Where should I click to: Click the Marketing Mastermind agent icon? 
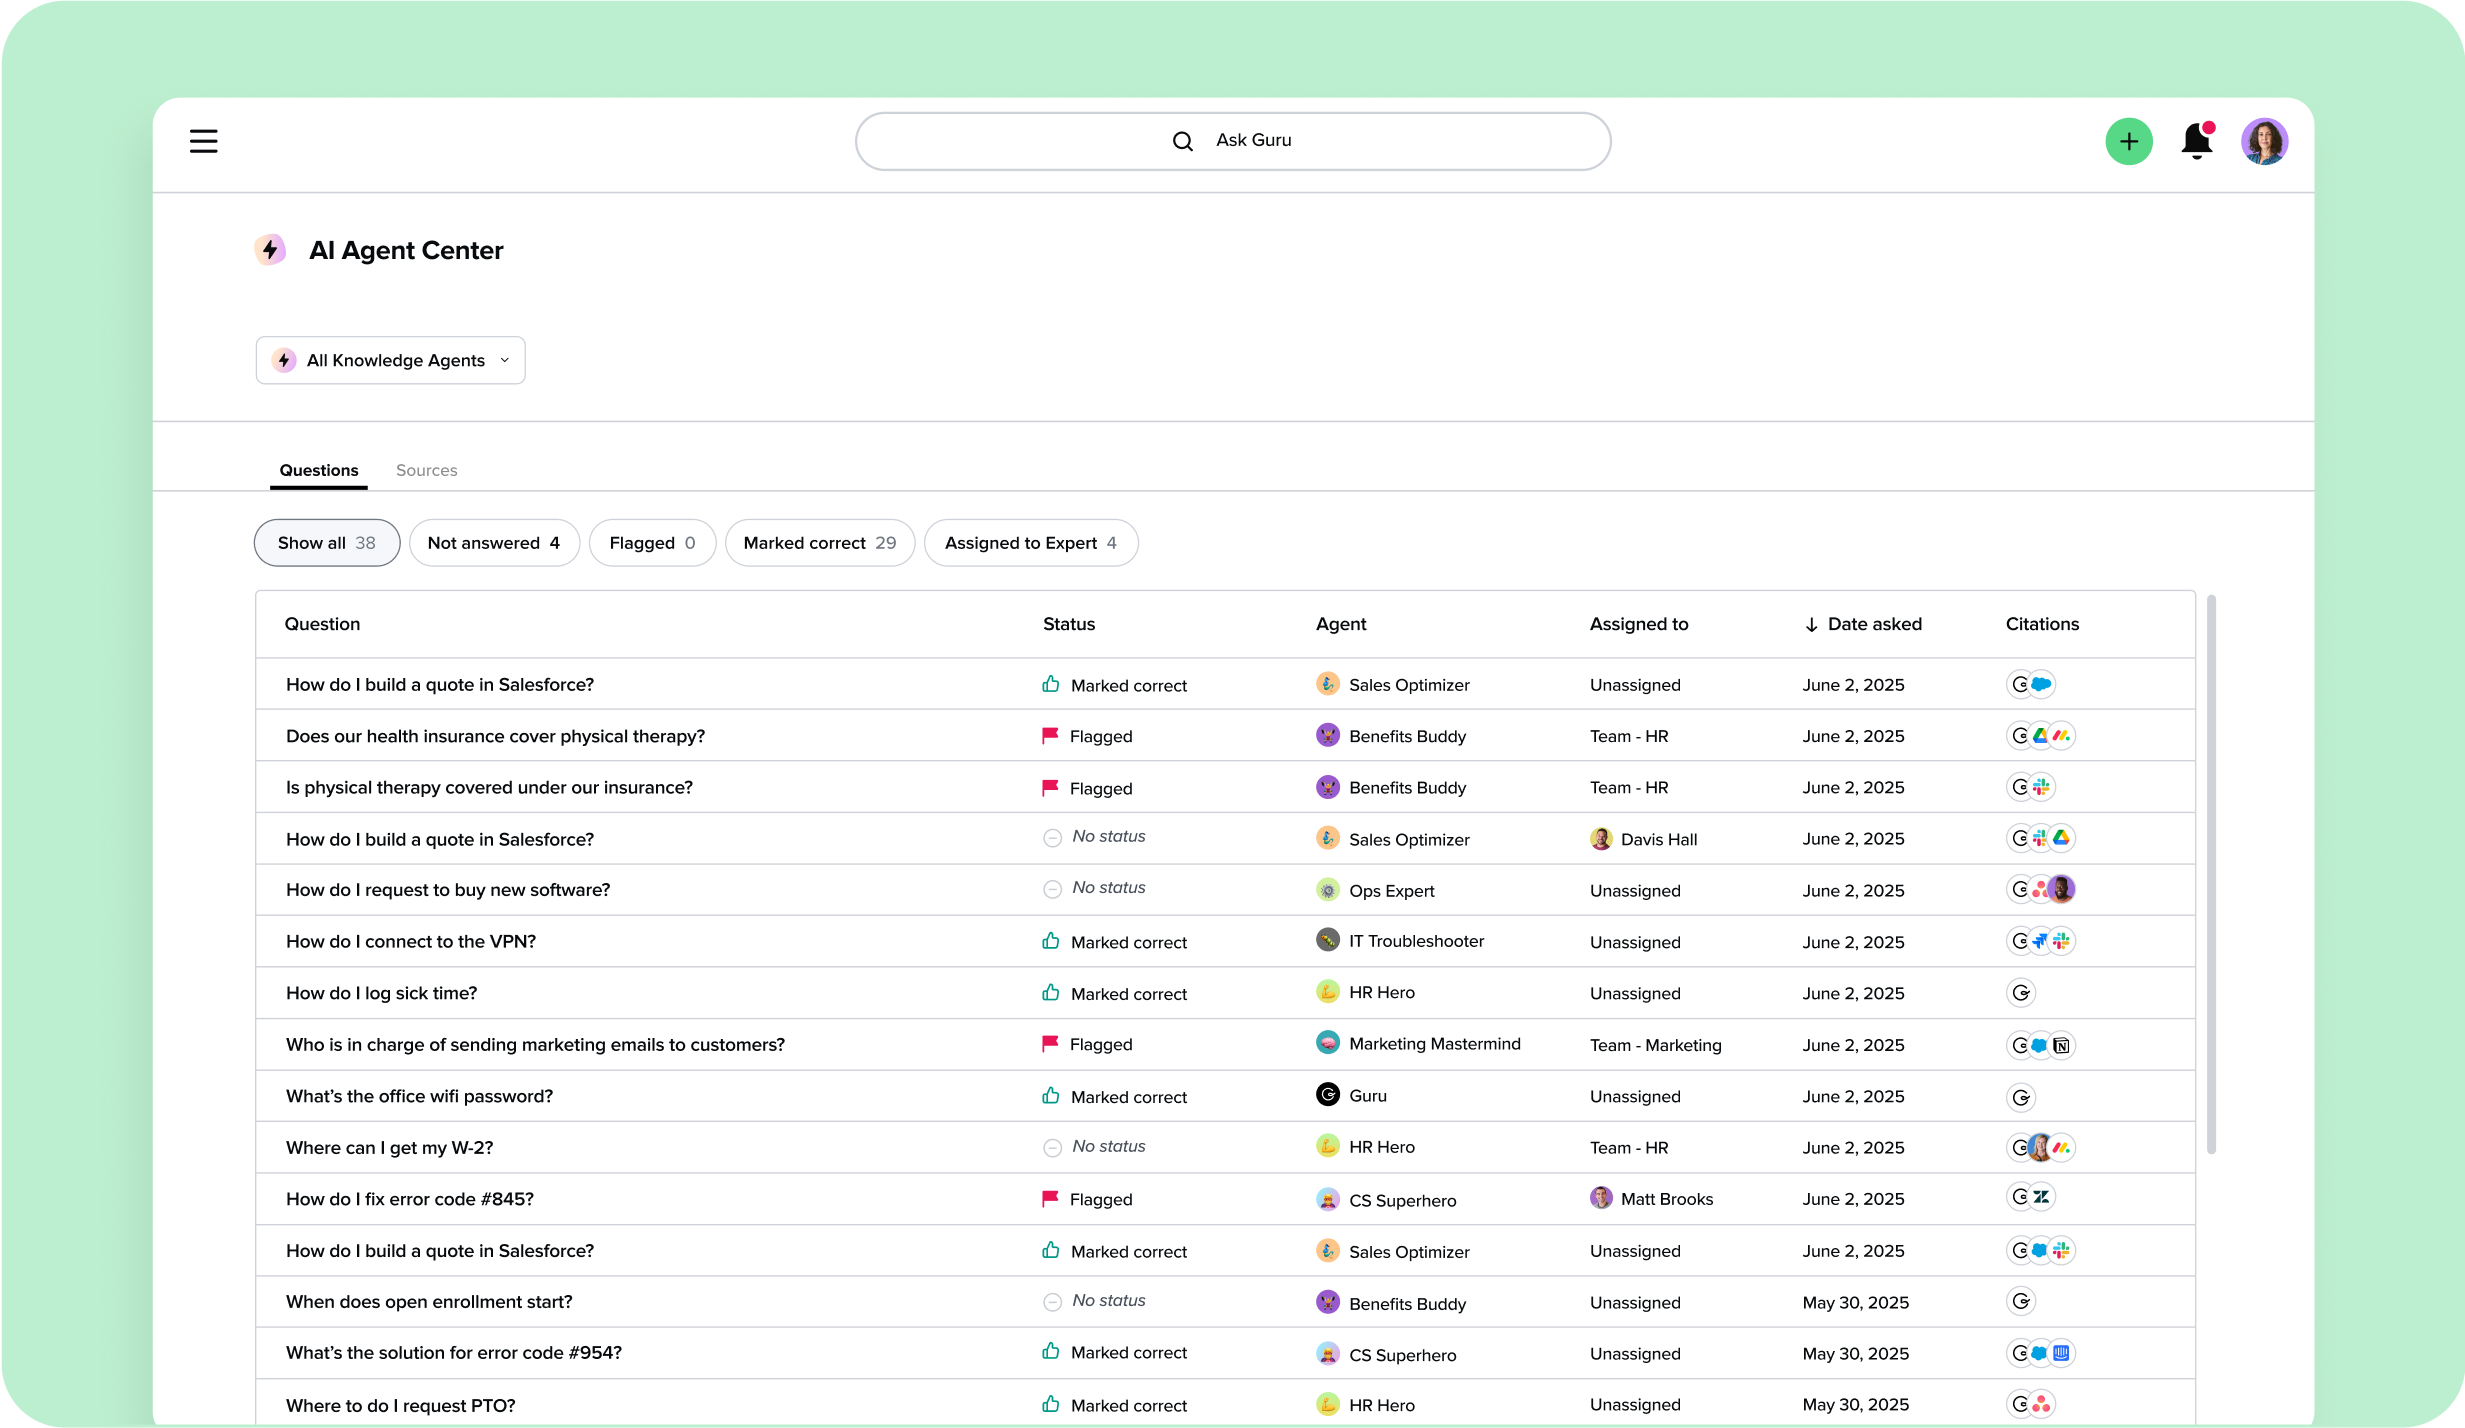pyautogui.click(x=1327, y=1043)
